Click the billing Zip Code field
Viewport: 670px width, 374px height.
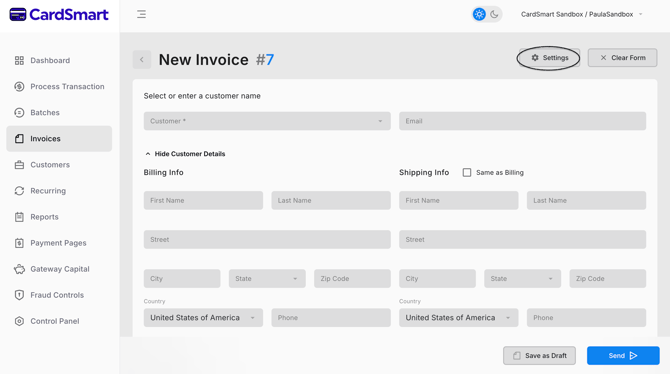(x=353, y=279)
